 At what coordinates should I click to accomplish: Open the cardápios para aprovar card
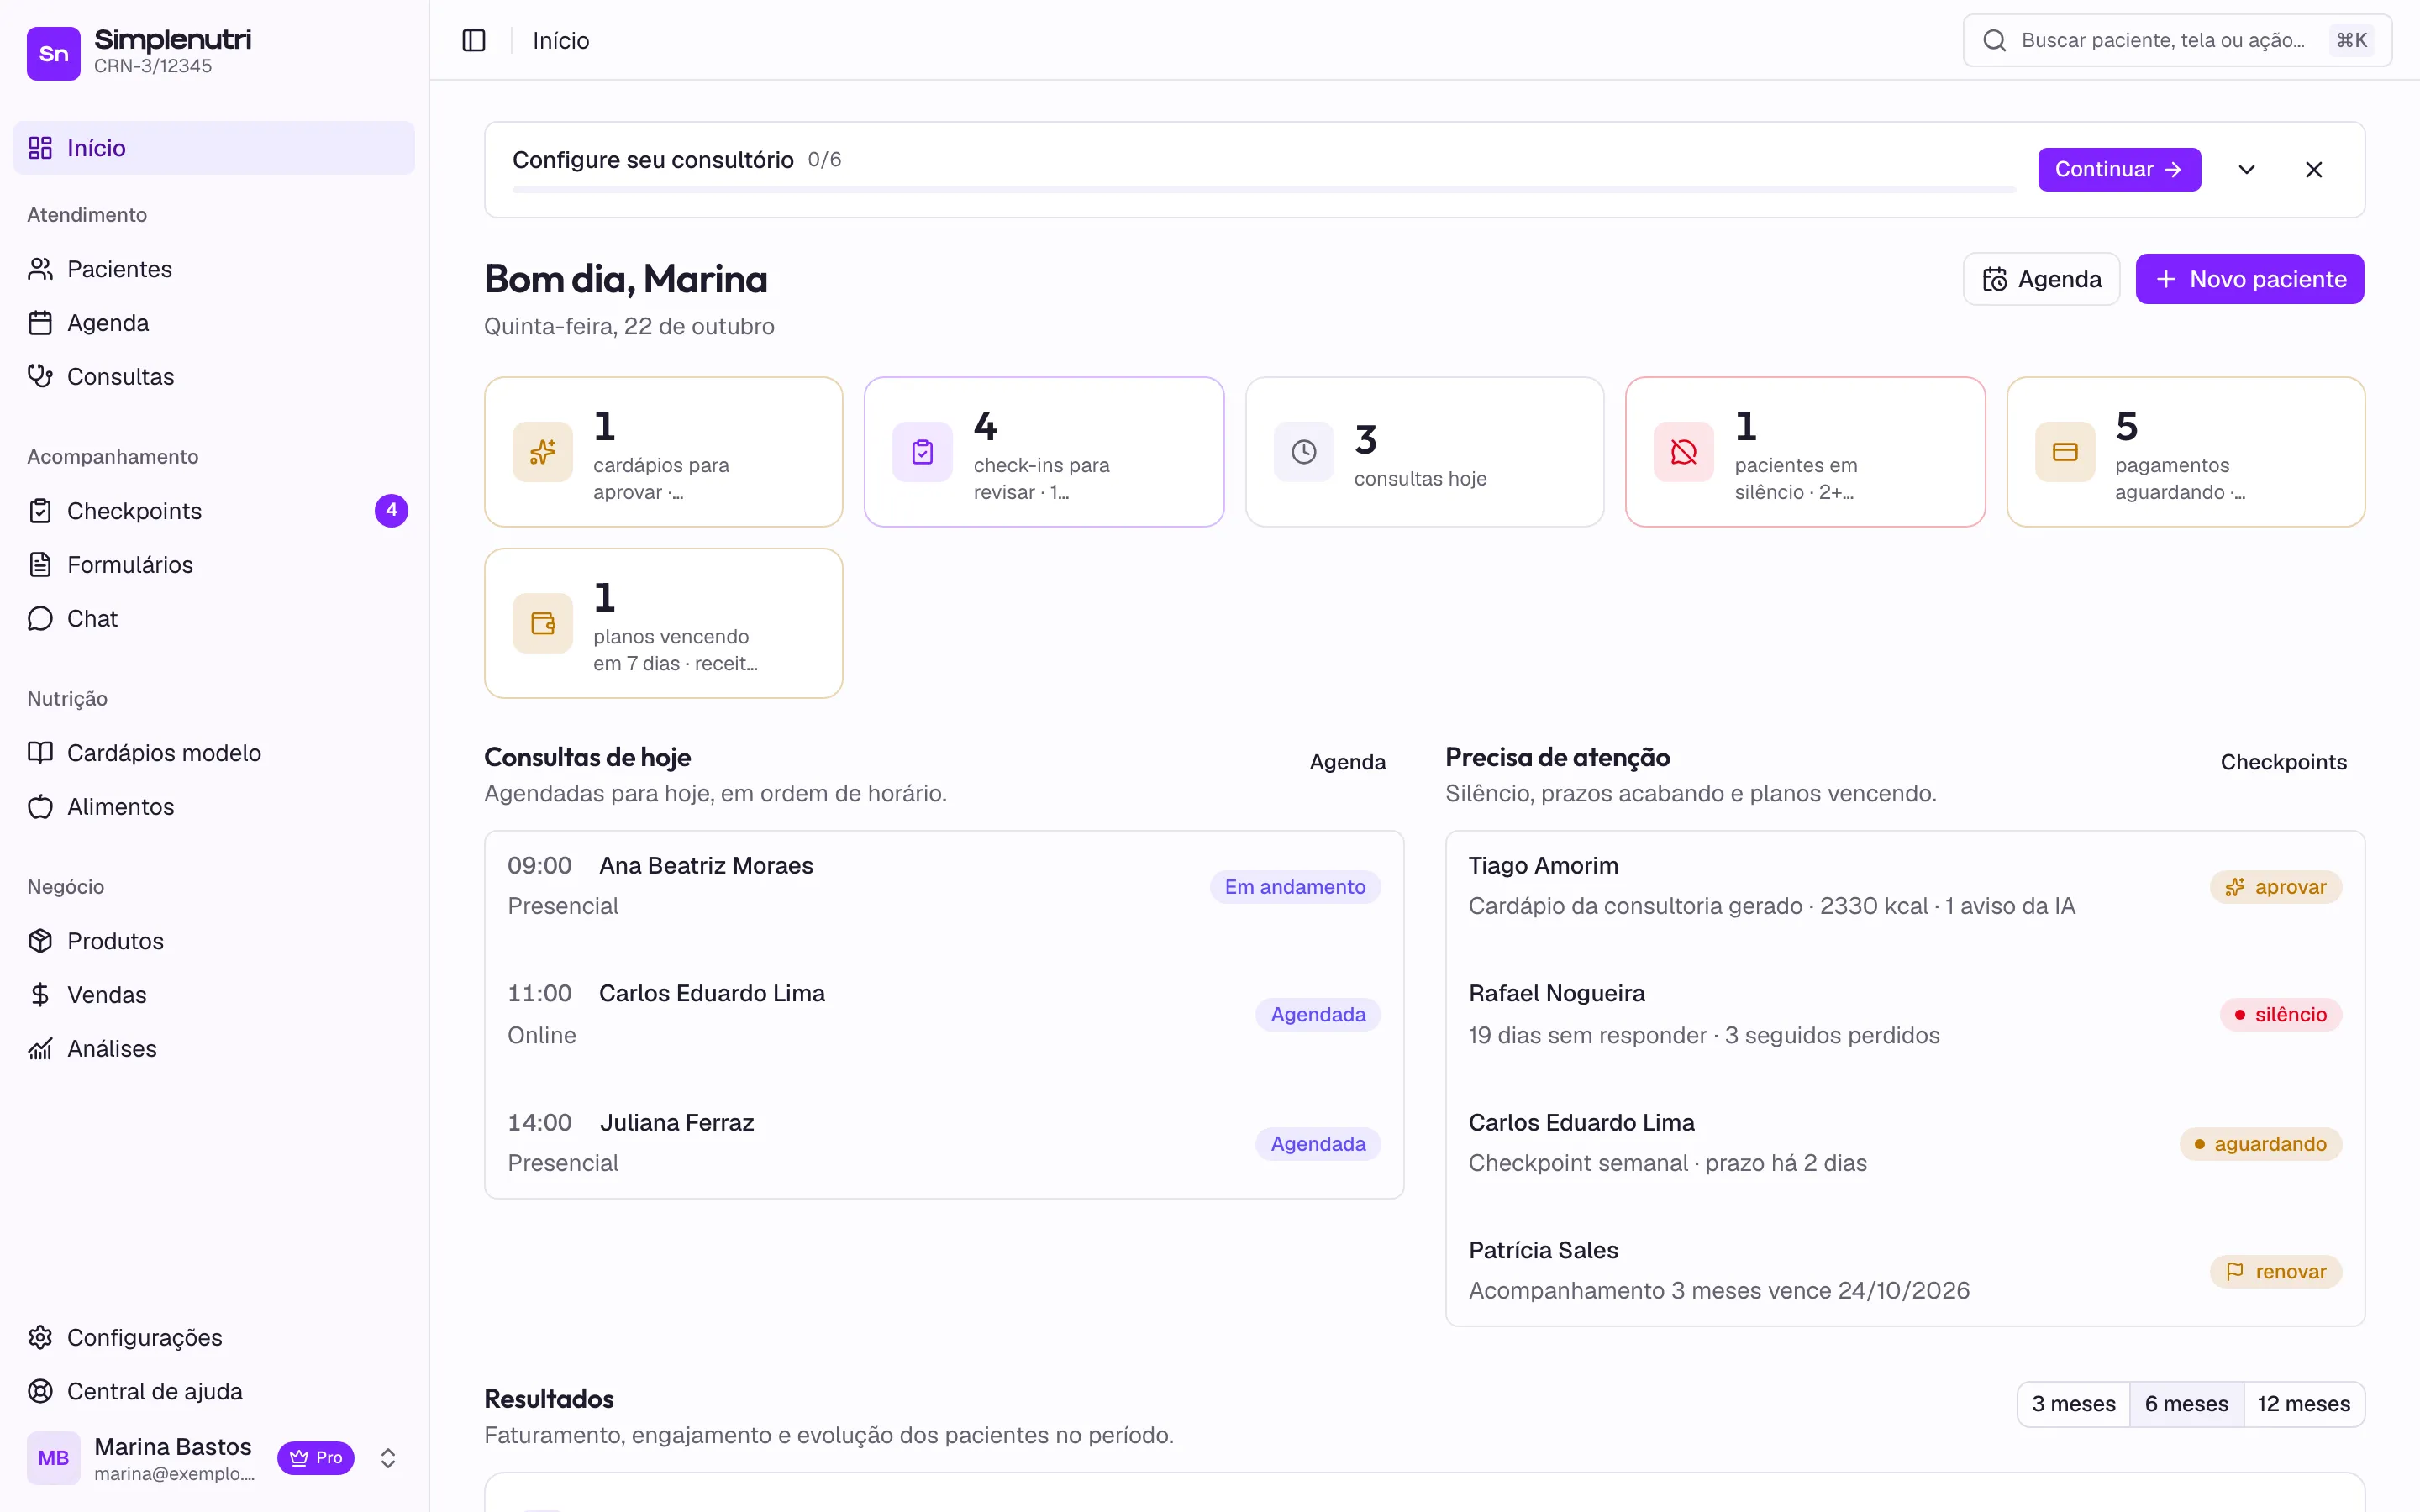coord(663,452)
